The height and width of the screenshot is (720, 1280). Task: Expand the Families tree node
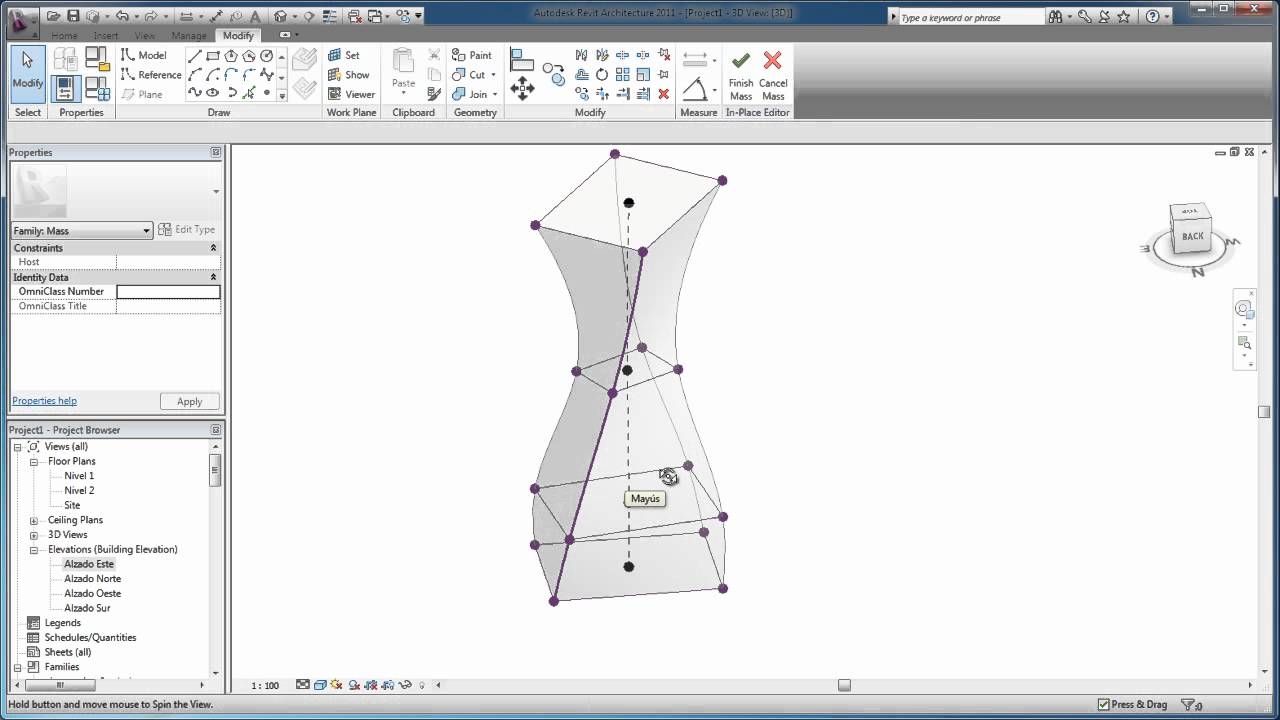pos(18,667)
